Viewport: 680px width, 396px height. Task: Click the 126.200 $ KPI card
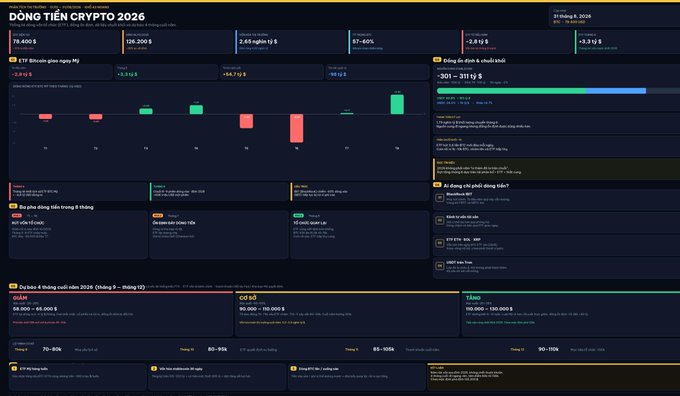(177, 42)
